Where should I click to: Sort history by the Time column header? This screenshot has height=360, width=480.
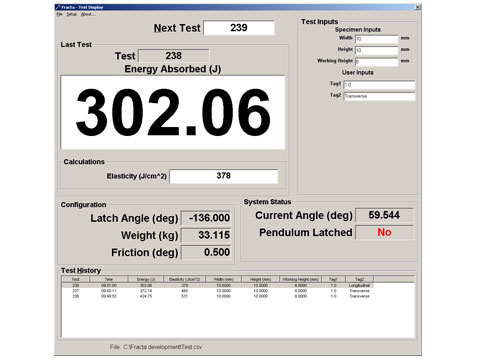(109, 279)
